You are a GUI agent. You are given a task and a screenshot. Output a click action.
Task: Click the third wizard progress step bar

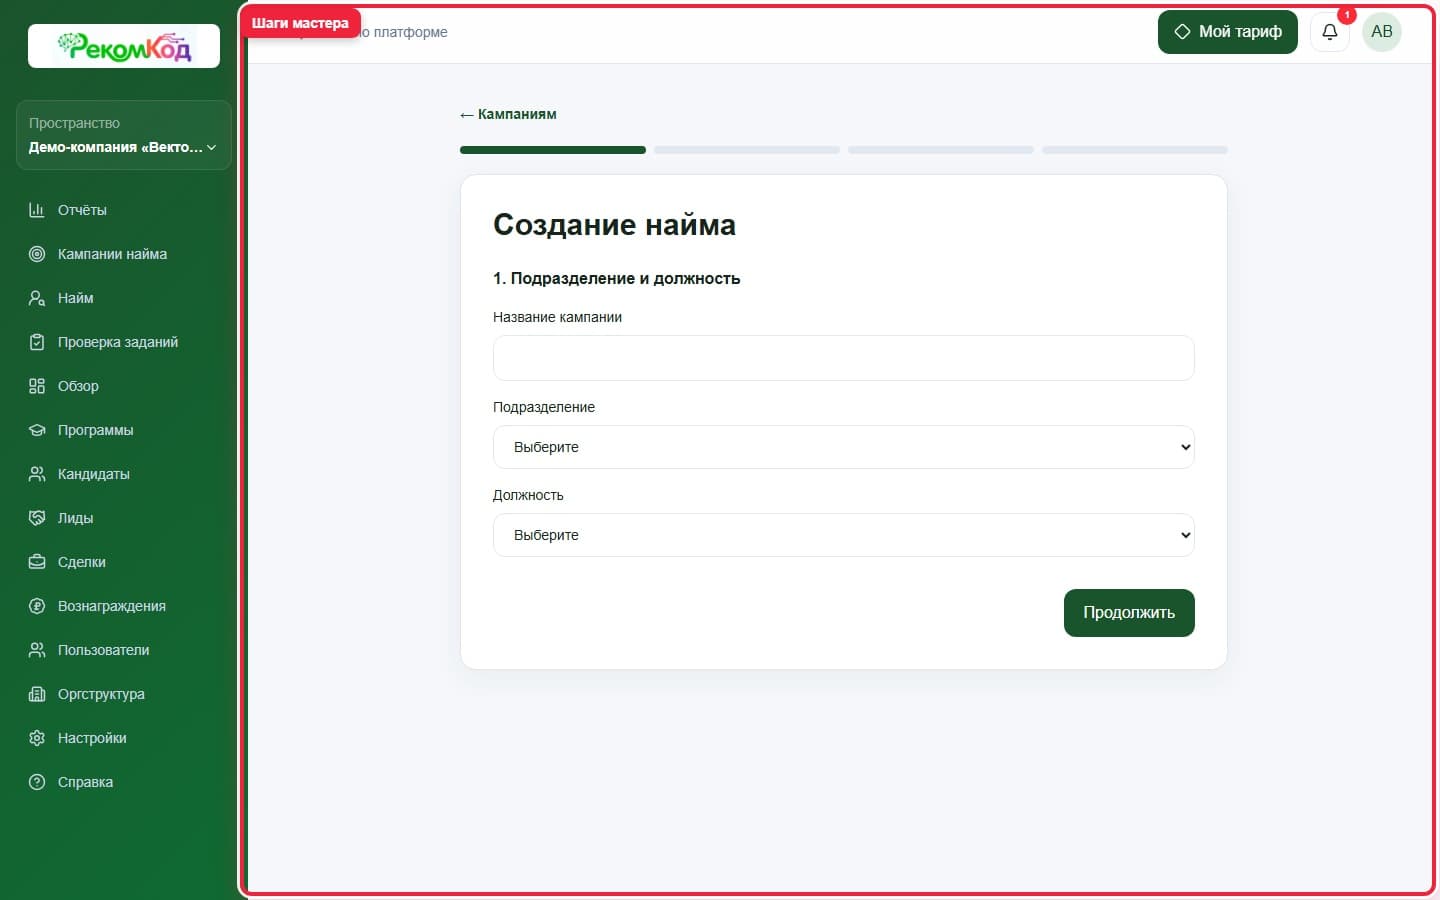tap(941, 150)
